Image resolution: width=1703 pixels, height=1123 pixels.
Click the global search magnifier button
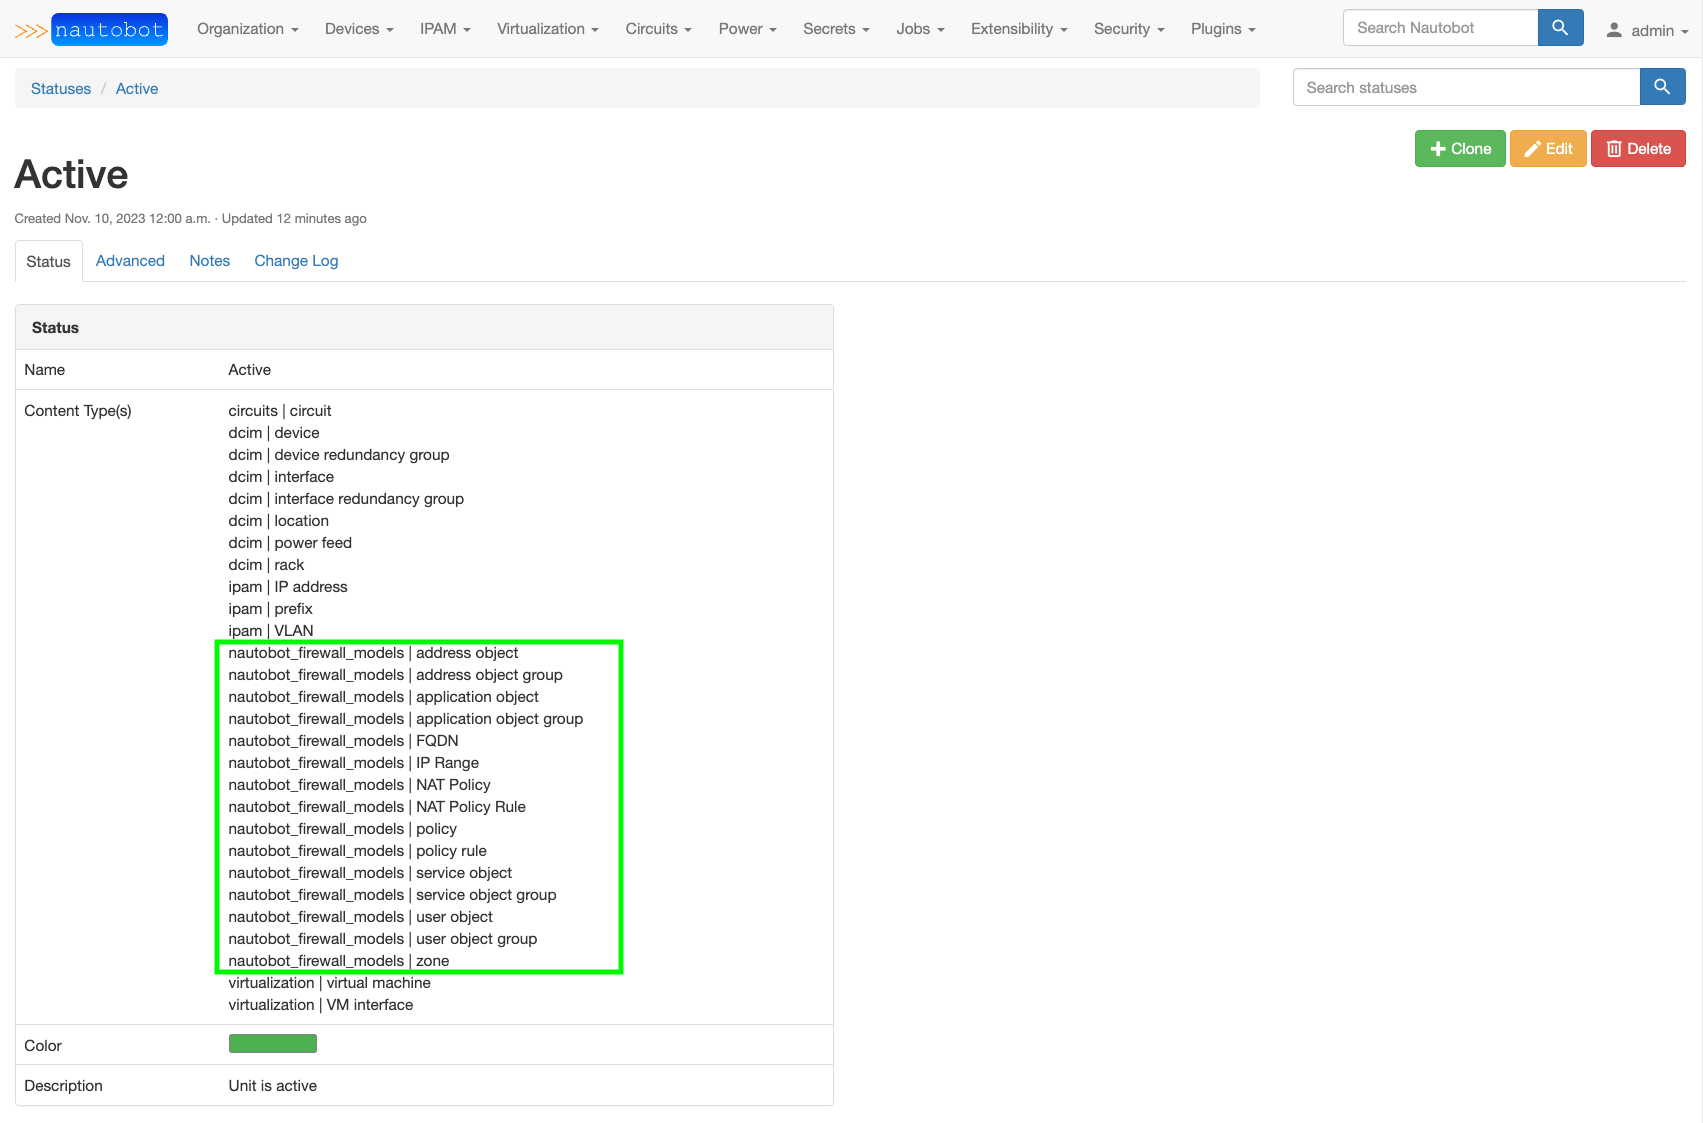[1560, 28]
